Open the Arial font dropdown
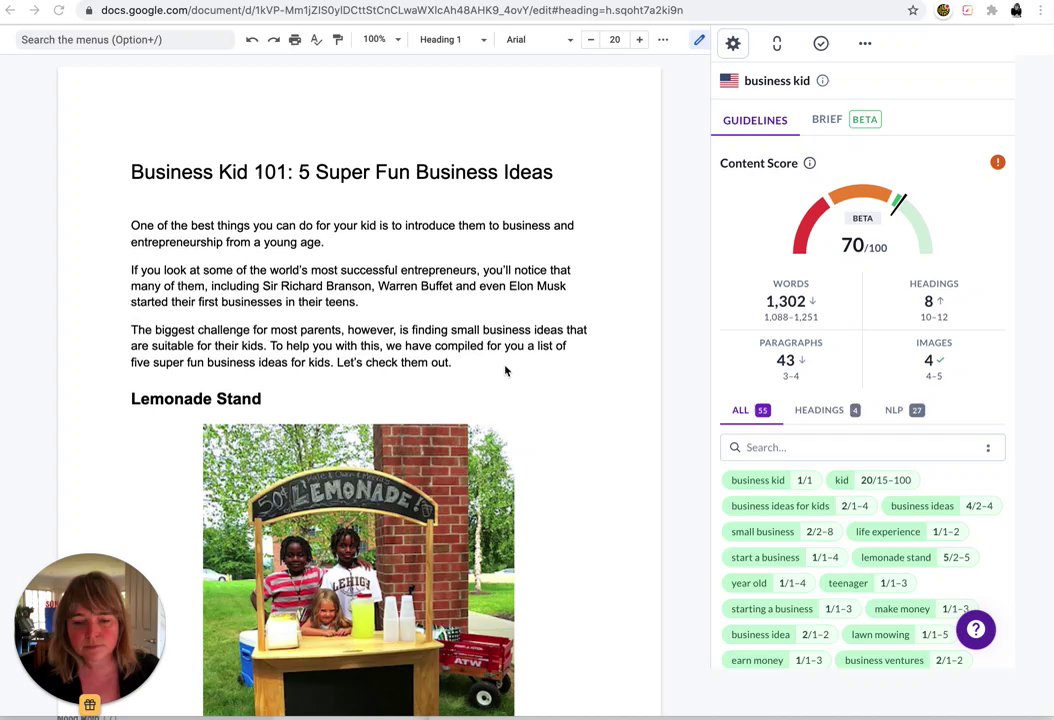1054x720 pixels. pyautogui.click(x=540, y=40)
